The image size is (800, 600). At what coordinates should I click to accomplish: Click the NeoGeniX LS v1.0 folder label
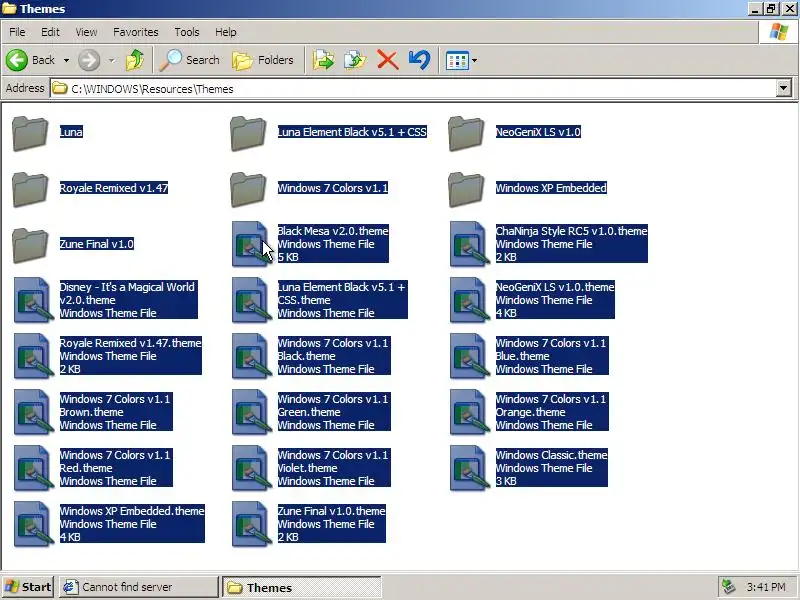(538, 132)
